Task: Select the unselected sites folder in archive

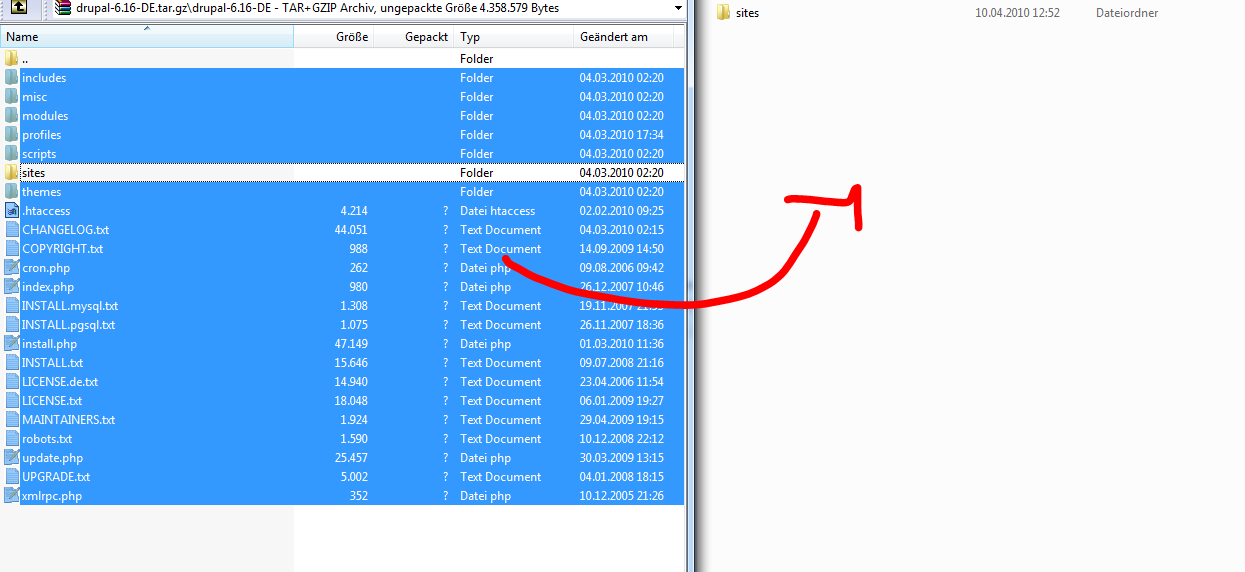Action: pyautogui.click(x=34, y=173)
